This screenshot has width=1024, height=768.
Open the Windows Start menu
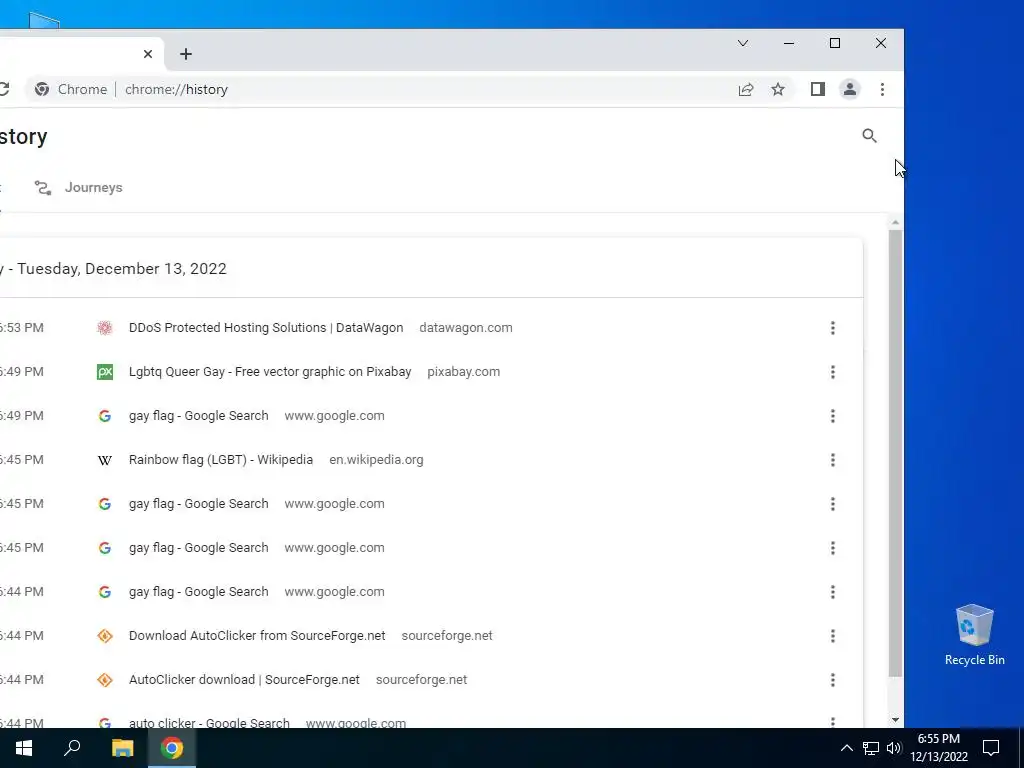click(24, 748)
